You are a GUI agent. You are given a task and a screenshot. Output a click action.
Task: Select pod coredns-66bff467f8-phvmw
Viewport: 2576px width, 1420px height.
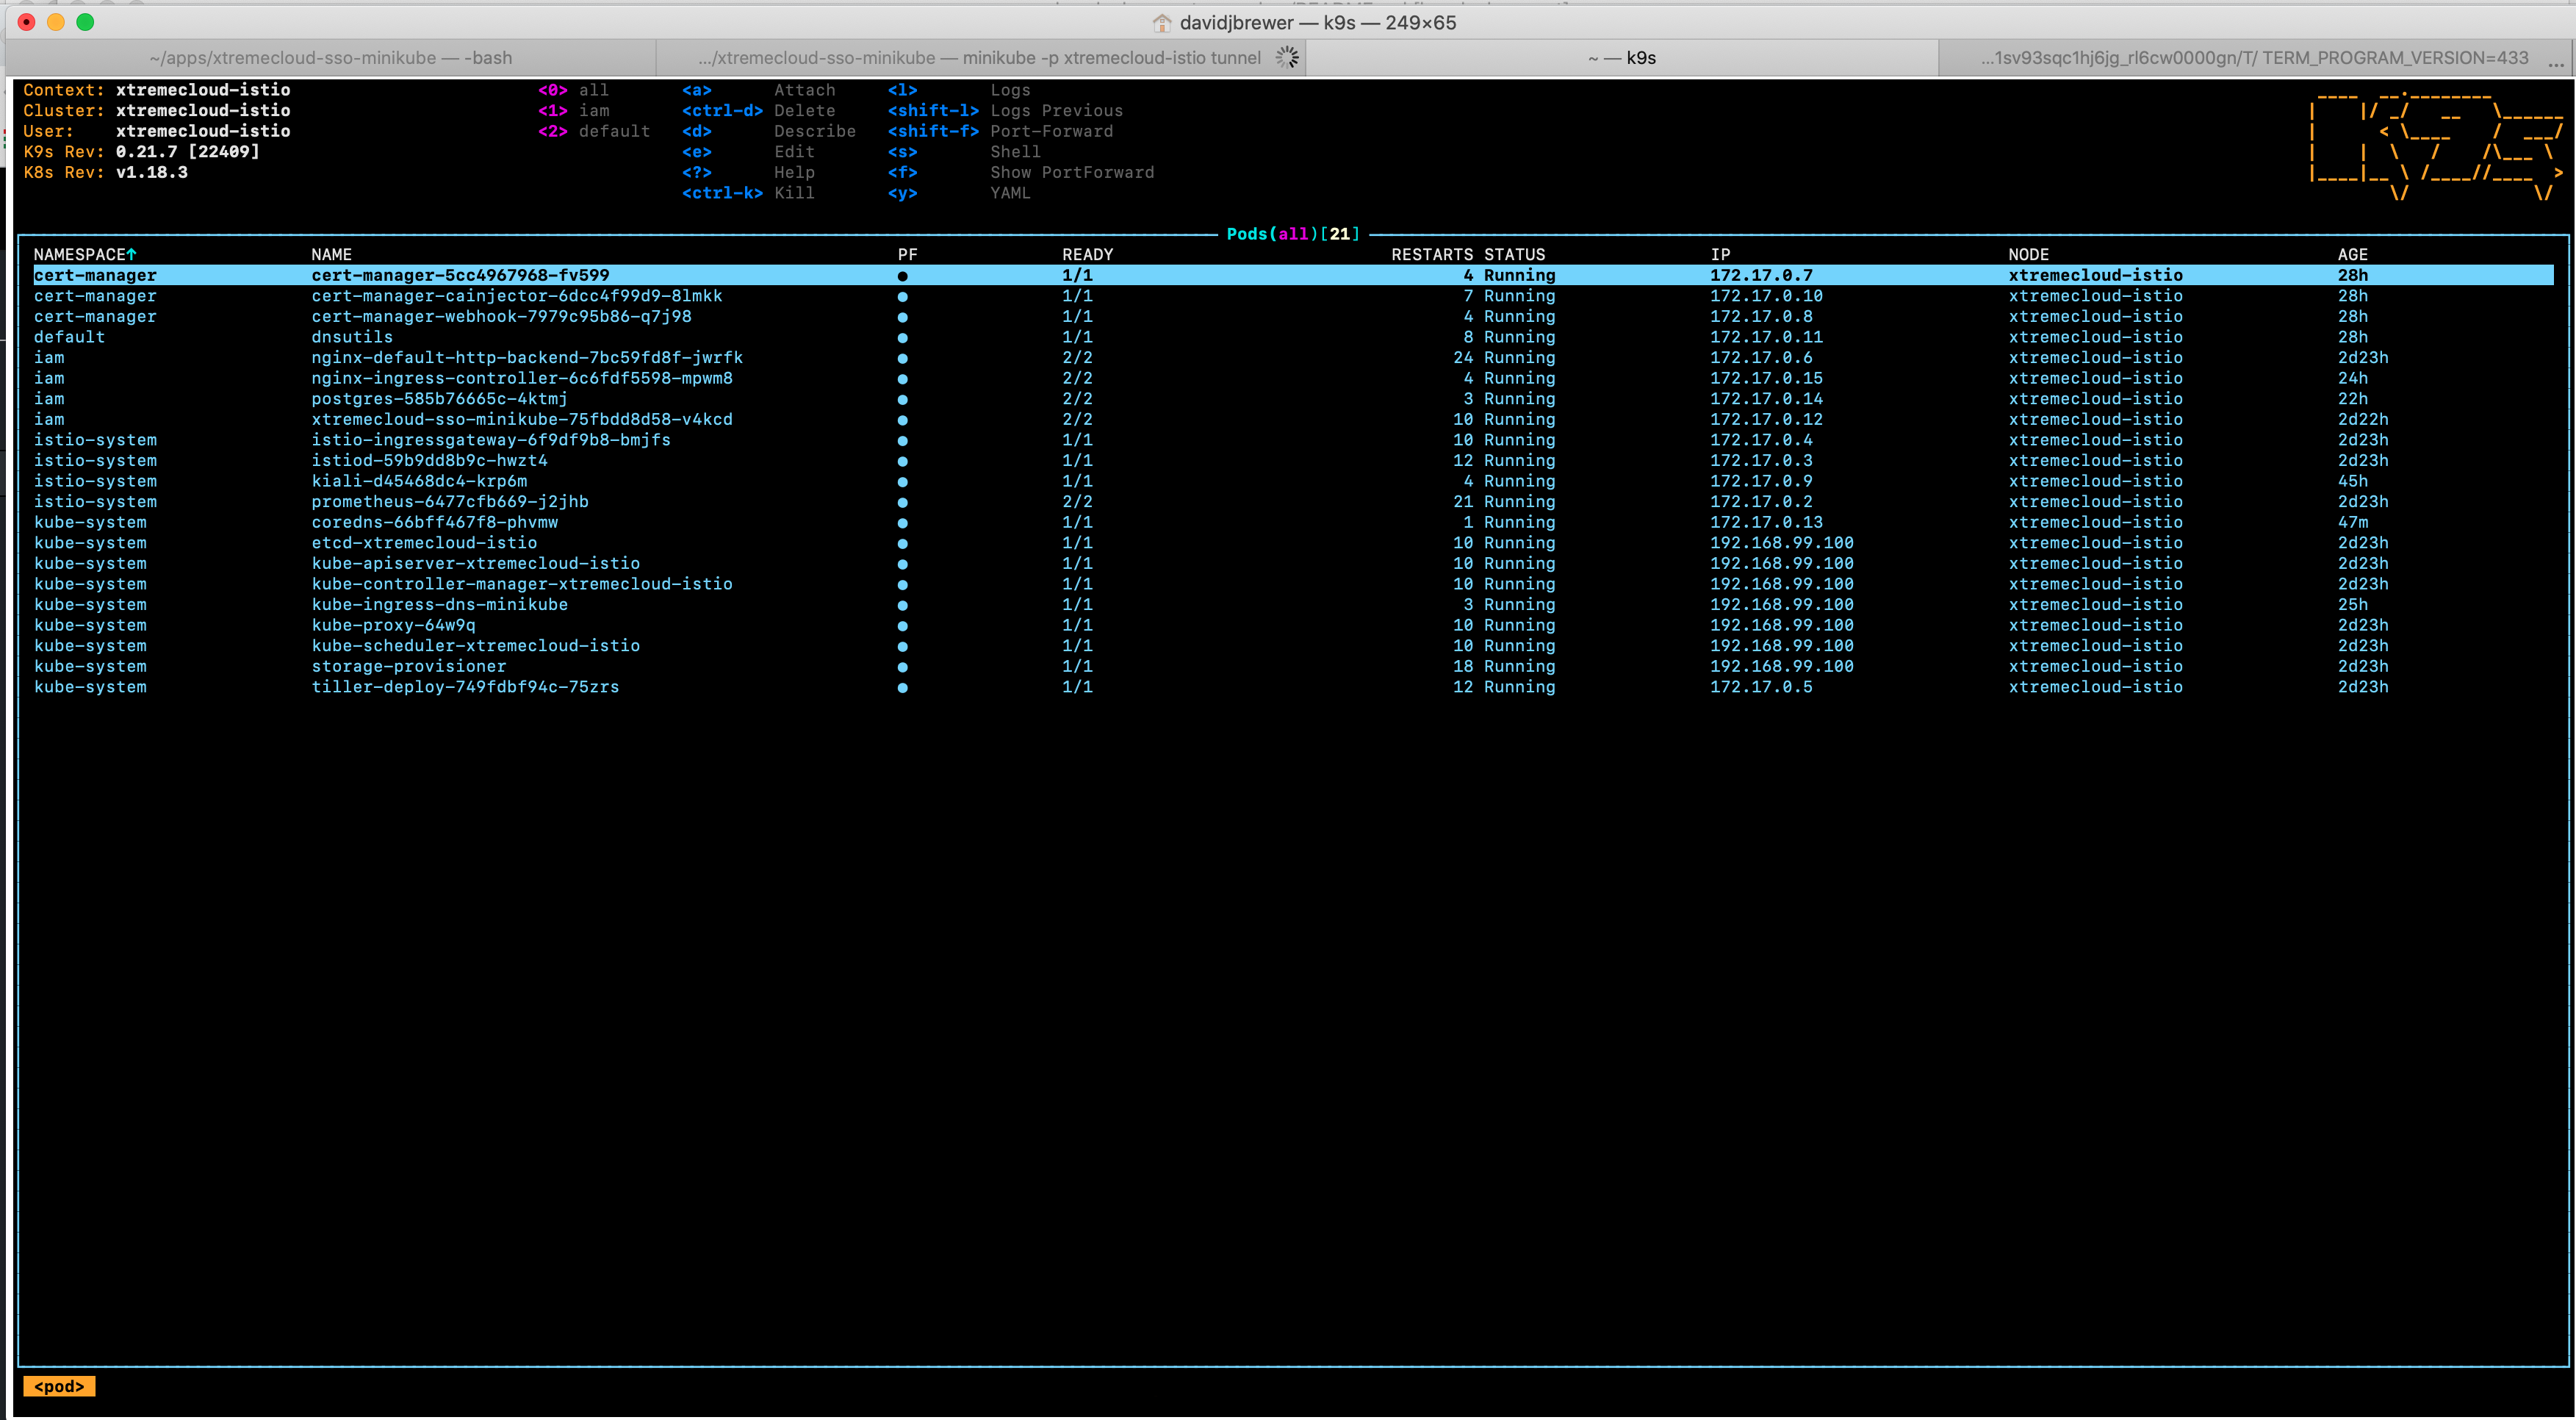pyautogui.click(x=1293, y=522)
